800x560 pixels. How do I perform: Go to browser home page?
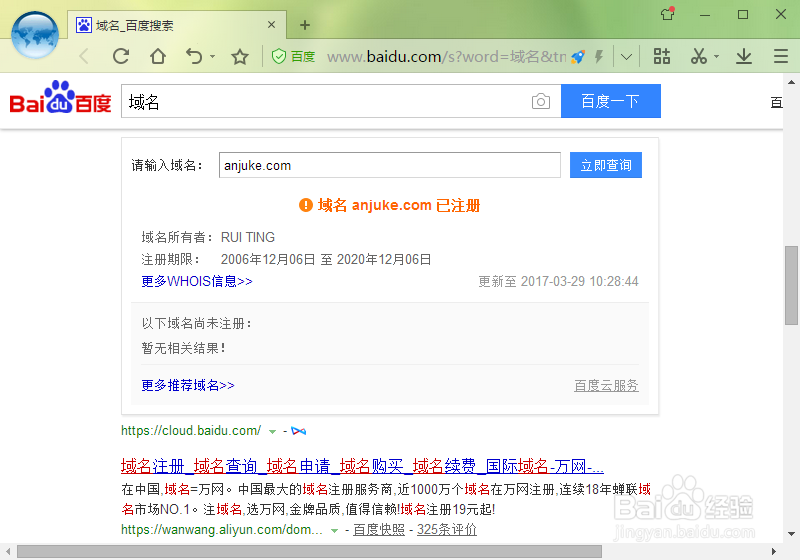(x=158, y=56)
